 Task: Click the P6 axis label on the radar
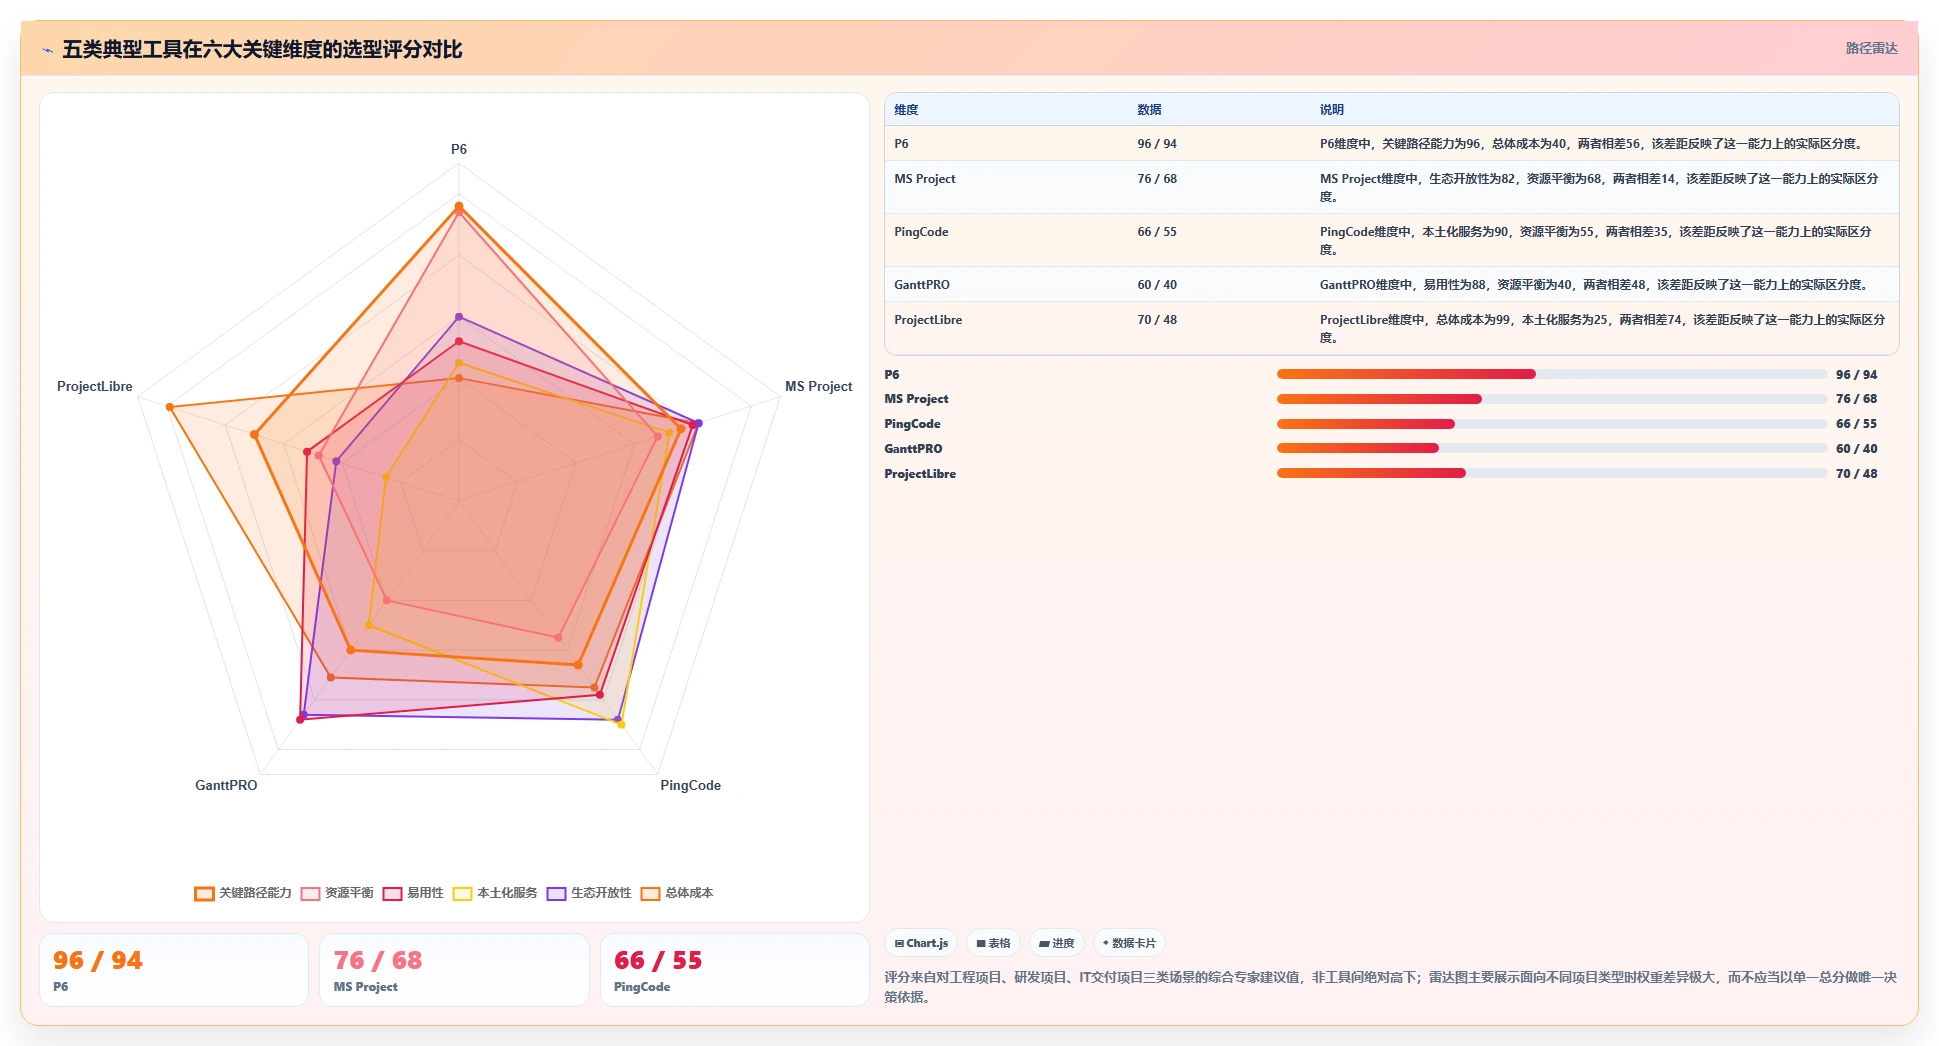(459, 149)
